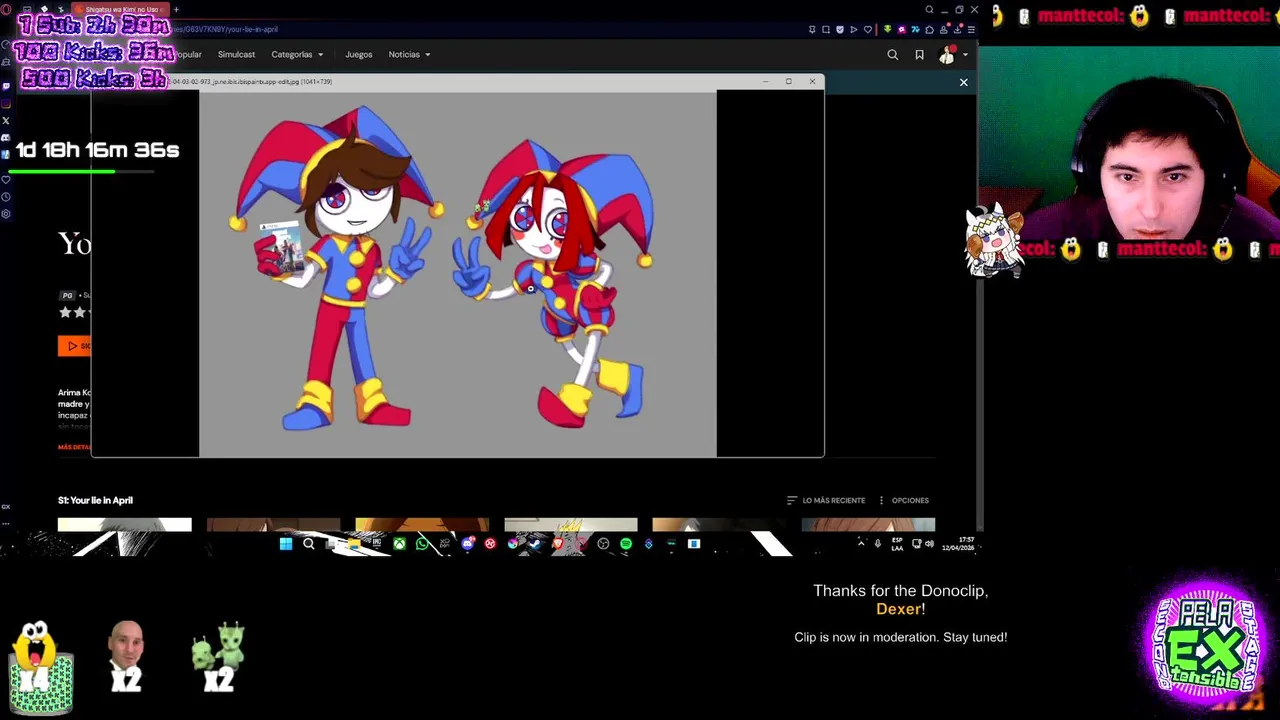This screenshot has height=720, width=1280.
Task: Open the sidebar settings gear icon
Action: (x=6, y=214)
